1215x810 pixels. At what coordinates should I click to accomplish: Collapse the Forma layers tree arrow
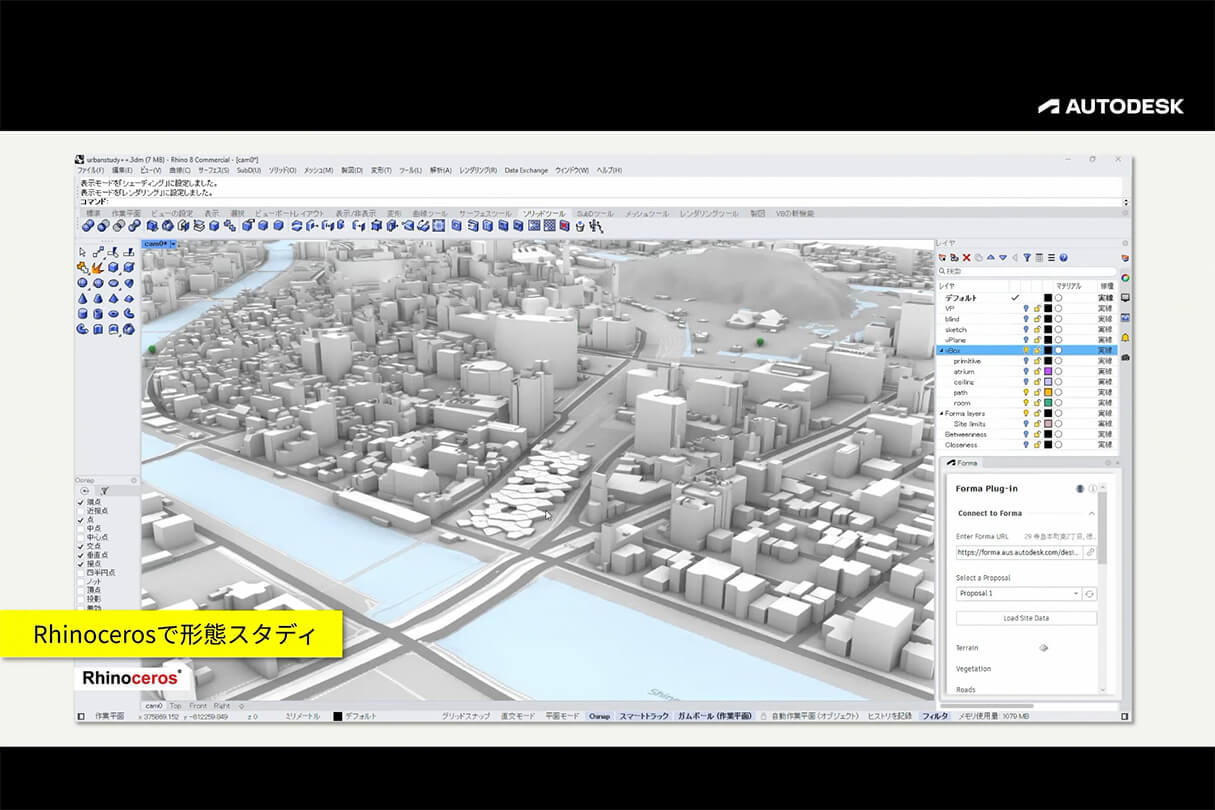(942, 414)
